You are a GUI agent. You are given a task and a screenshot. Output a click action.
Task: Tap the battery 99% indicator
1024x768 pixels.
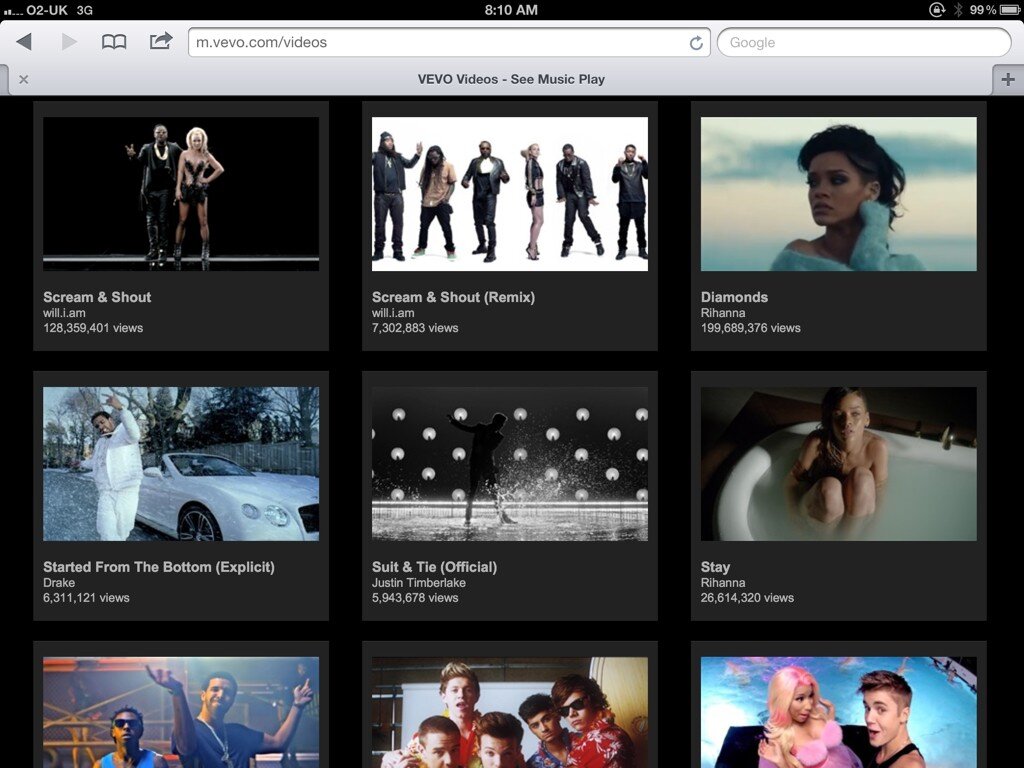click(993, 10)
